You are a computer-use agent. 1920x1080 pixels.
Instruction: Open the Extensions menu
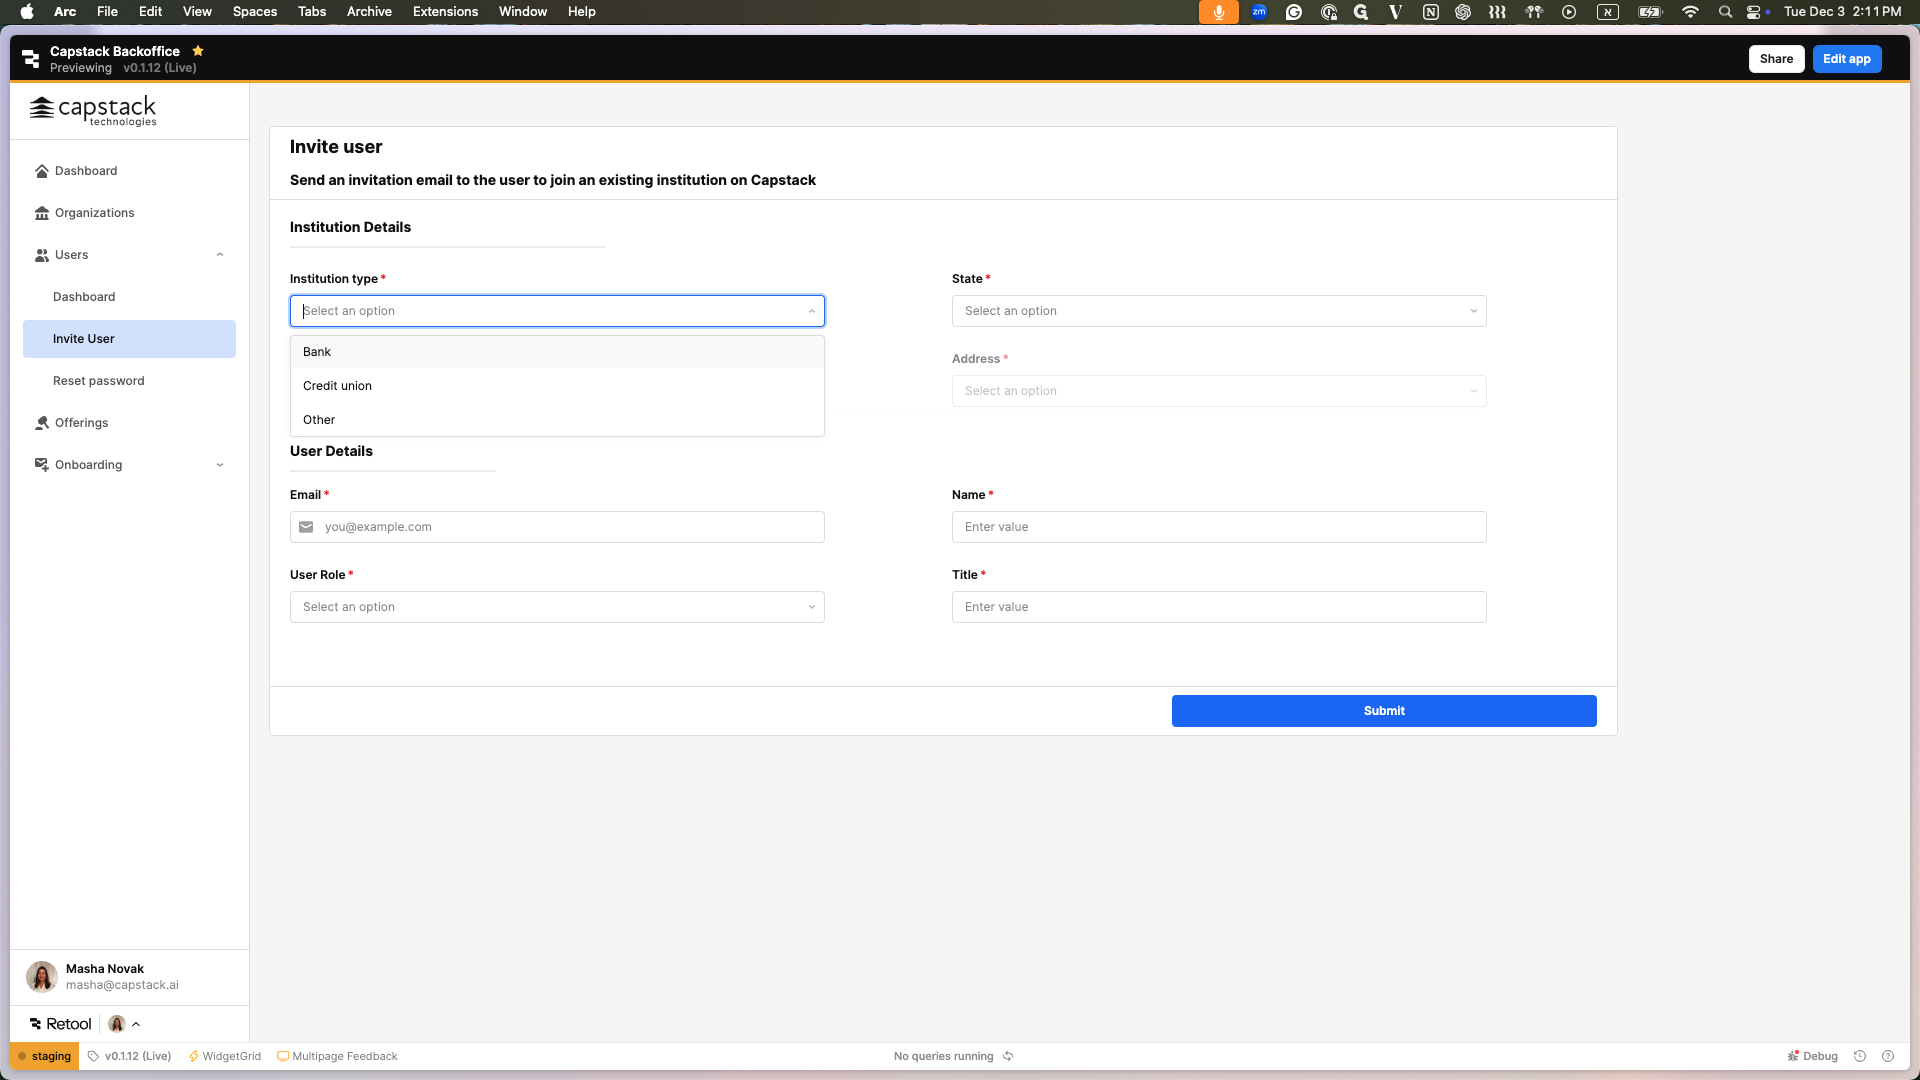[445, 12]
